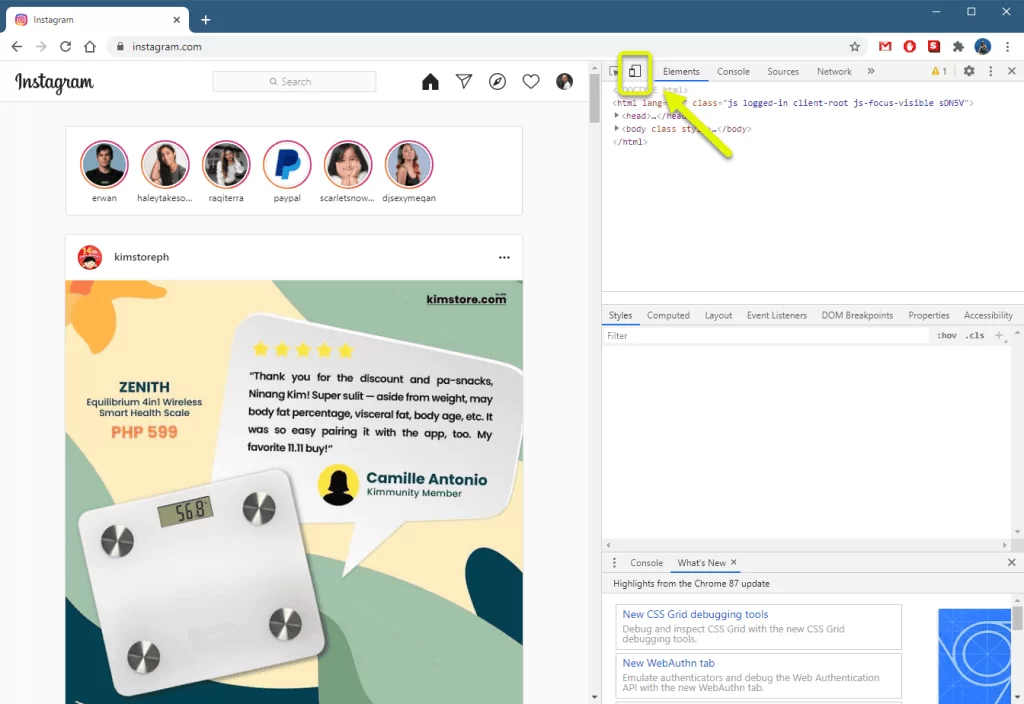Screen dimensions: 1024x704
Task: Close the DevTools panel
Action: (x=1012, y=71)
